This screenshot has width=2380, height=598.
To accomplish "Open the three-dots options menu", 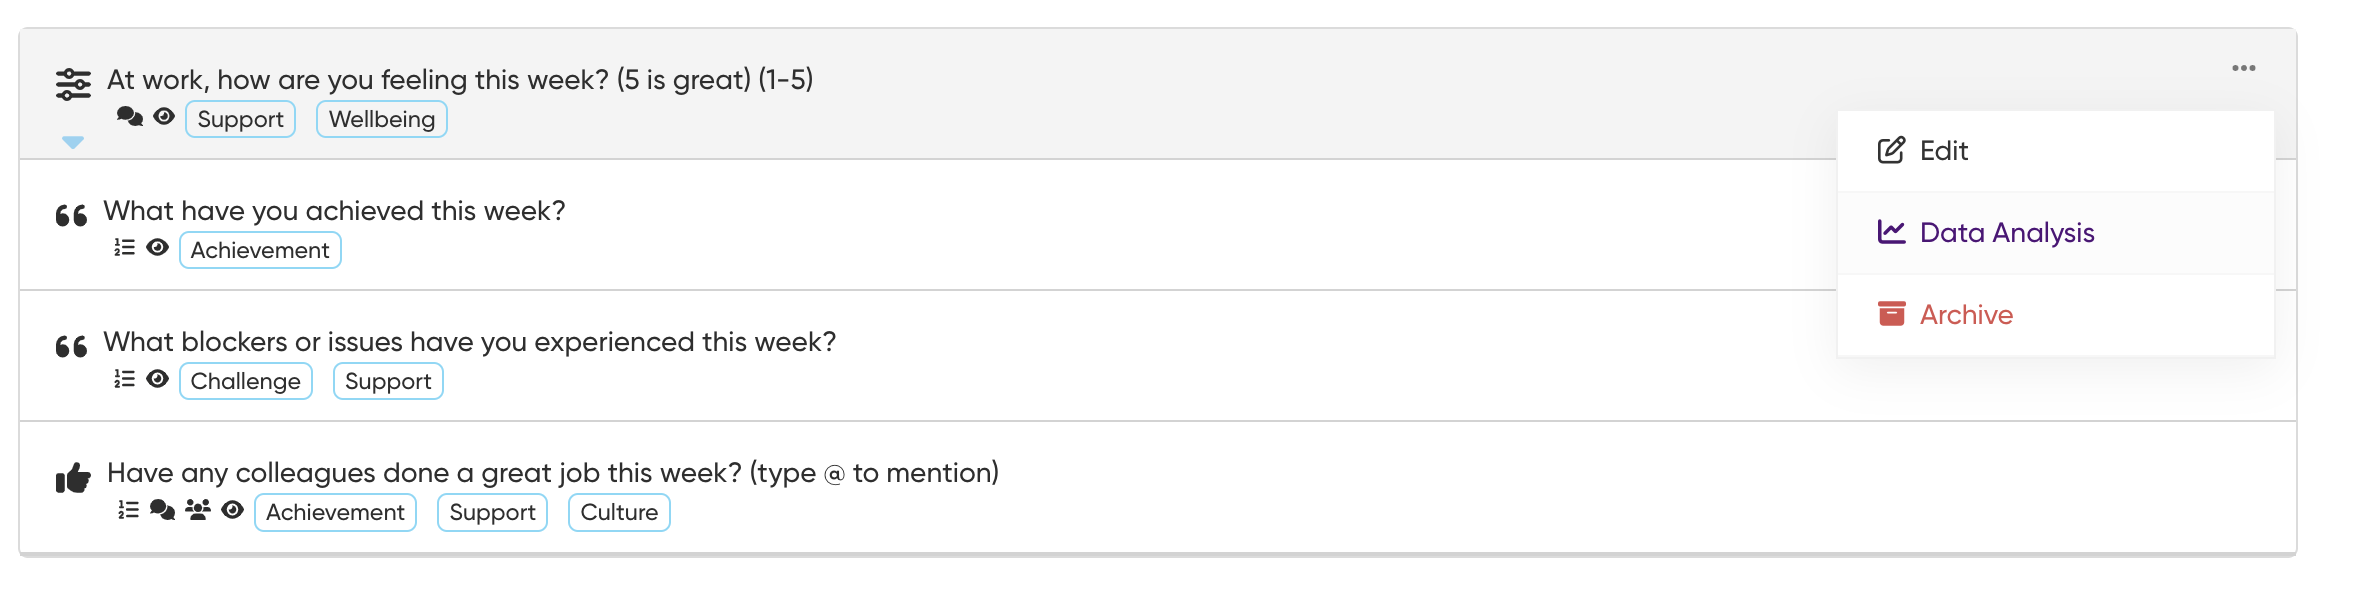I will [x=2243, y=68].
